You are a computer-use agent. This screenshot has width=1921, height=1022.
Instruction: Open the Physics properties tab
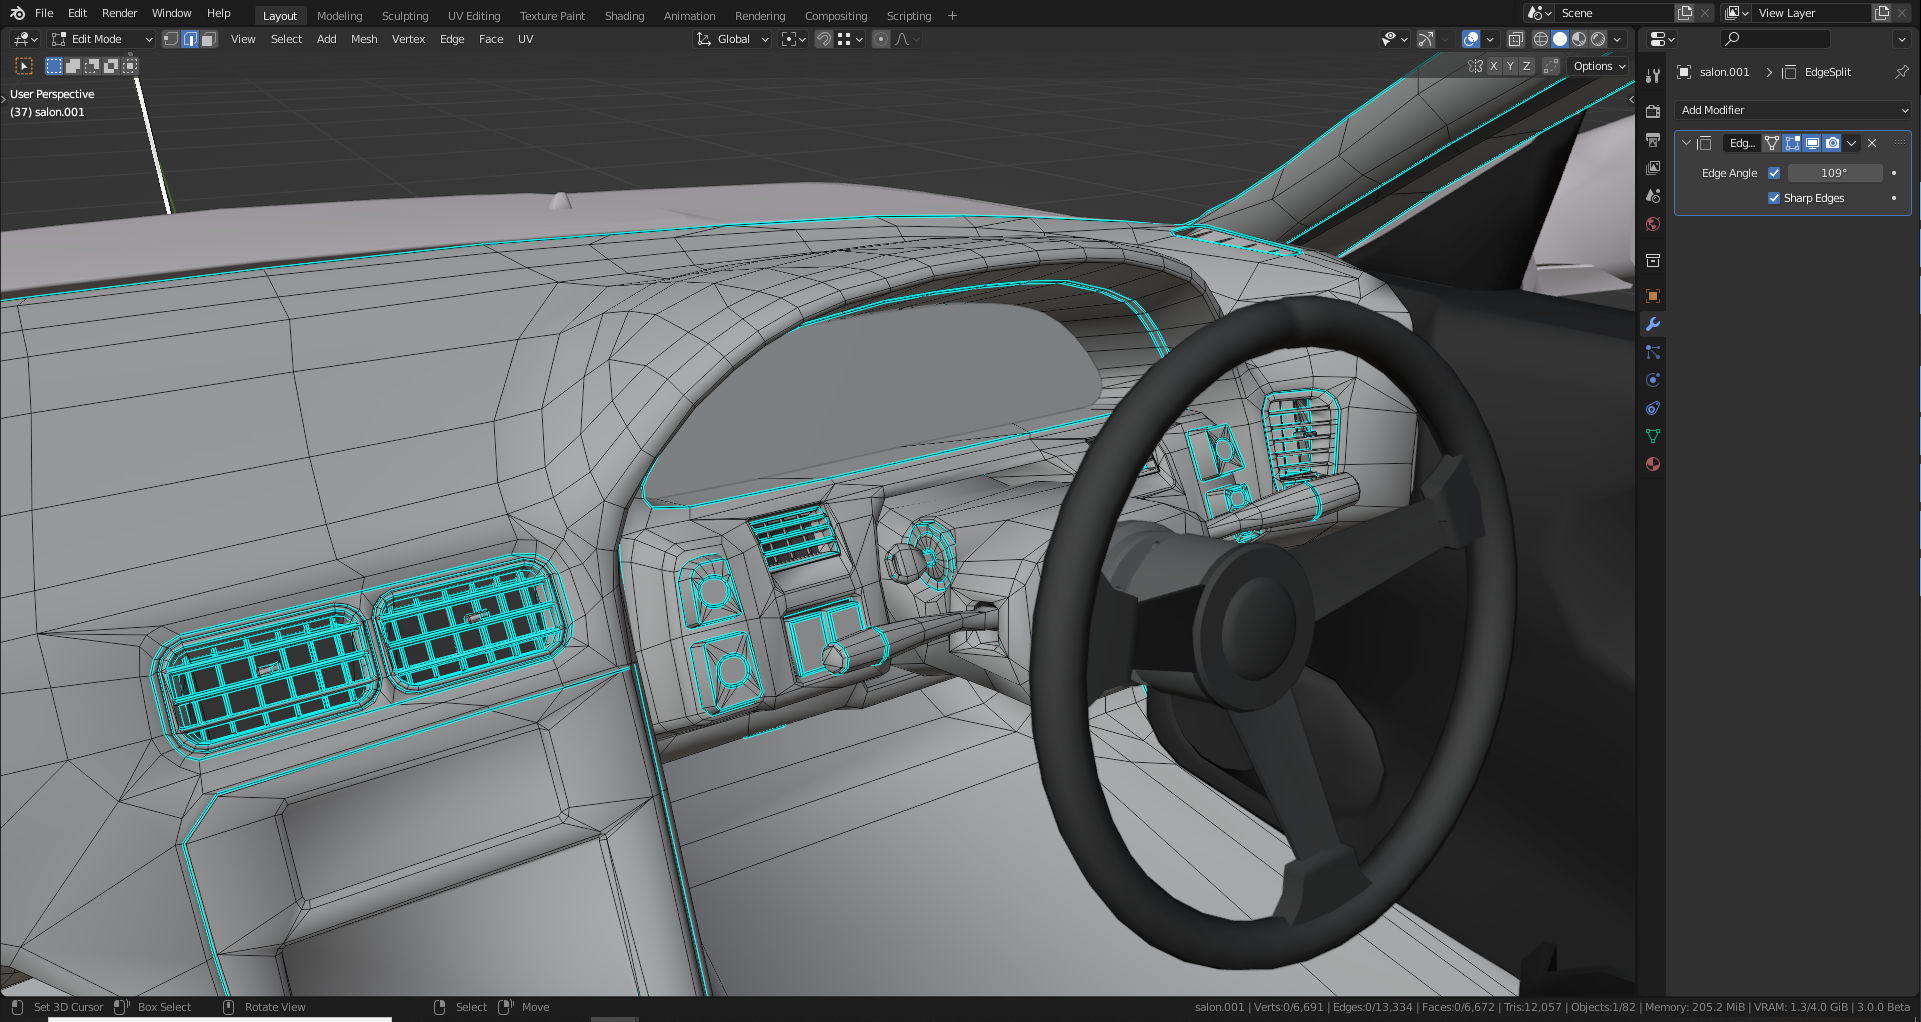pyautogui.click(x=1653, y=380)
